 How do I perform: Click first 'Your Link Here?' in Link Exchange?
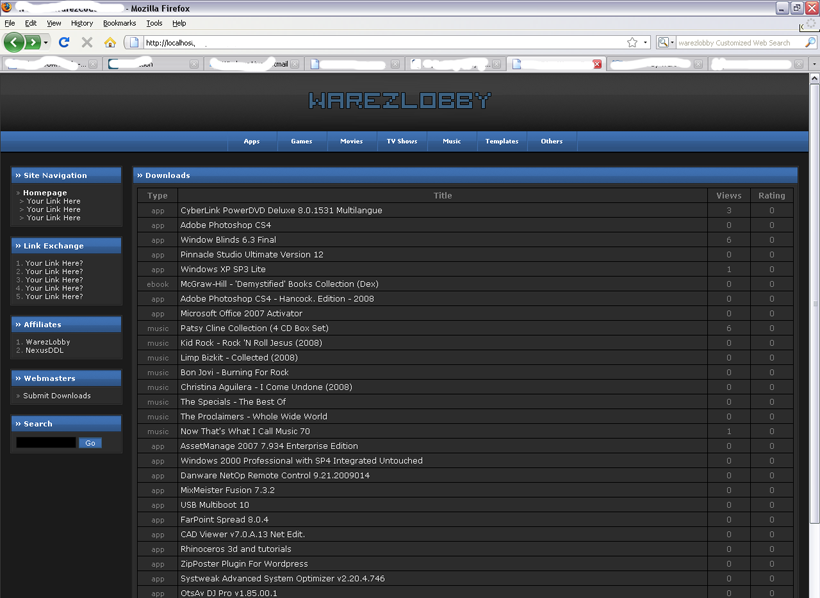click(x=54, y=263)
